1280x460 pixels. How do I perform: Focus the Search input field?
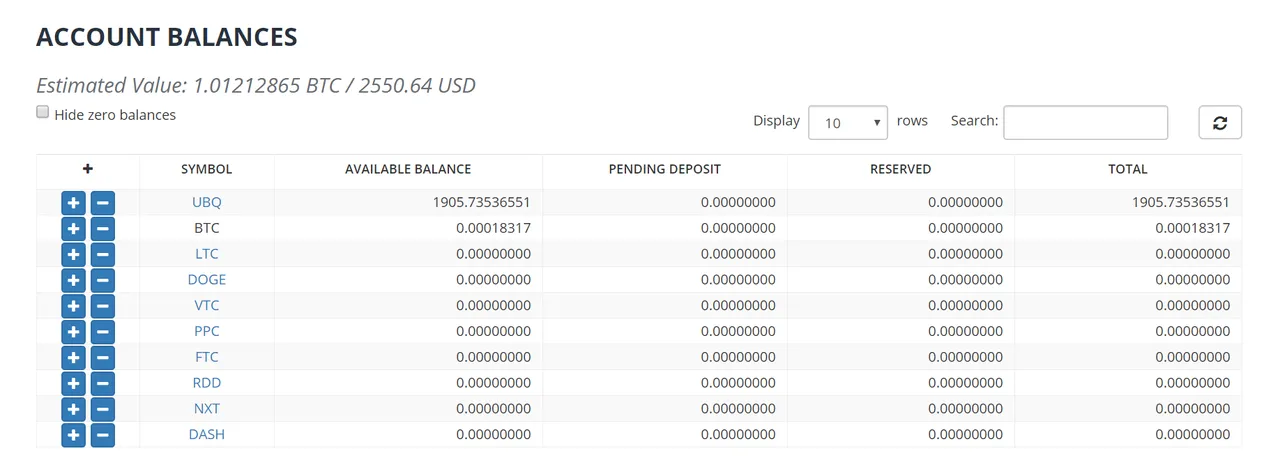1085,122
